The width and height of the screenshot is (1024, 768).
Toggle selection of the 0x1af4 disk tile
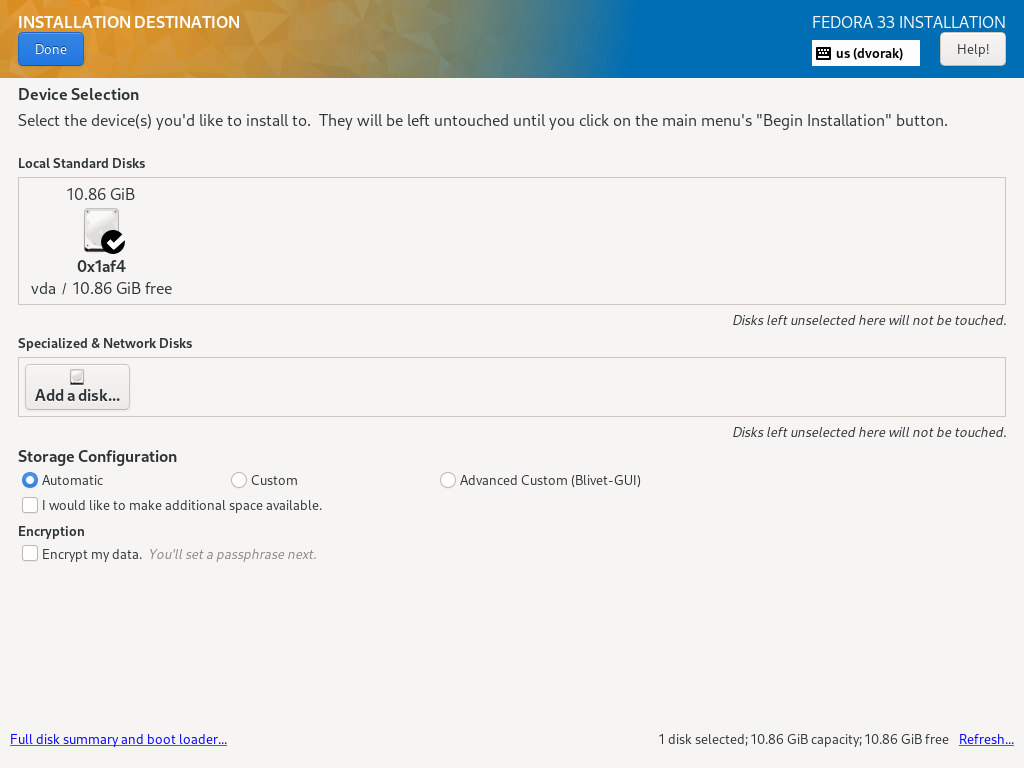[100, 240]
